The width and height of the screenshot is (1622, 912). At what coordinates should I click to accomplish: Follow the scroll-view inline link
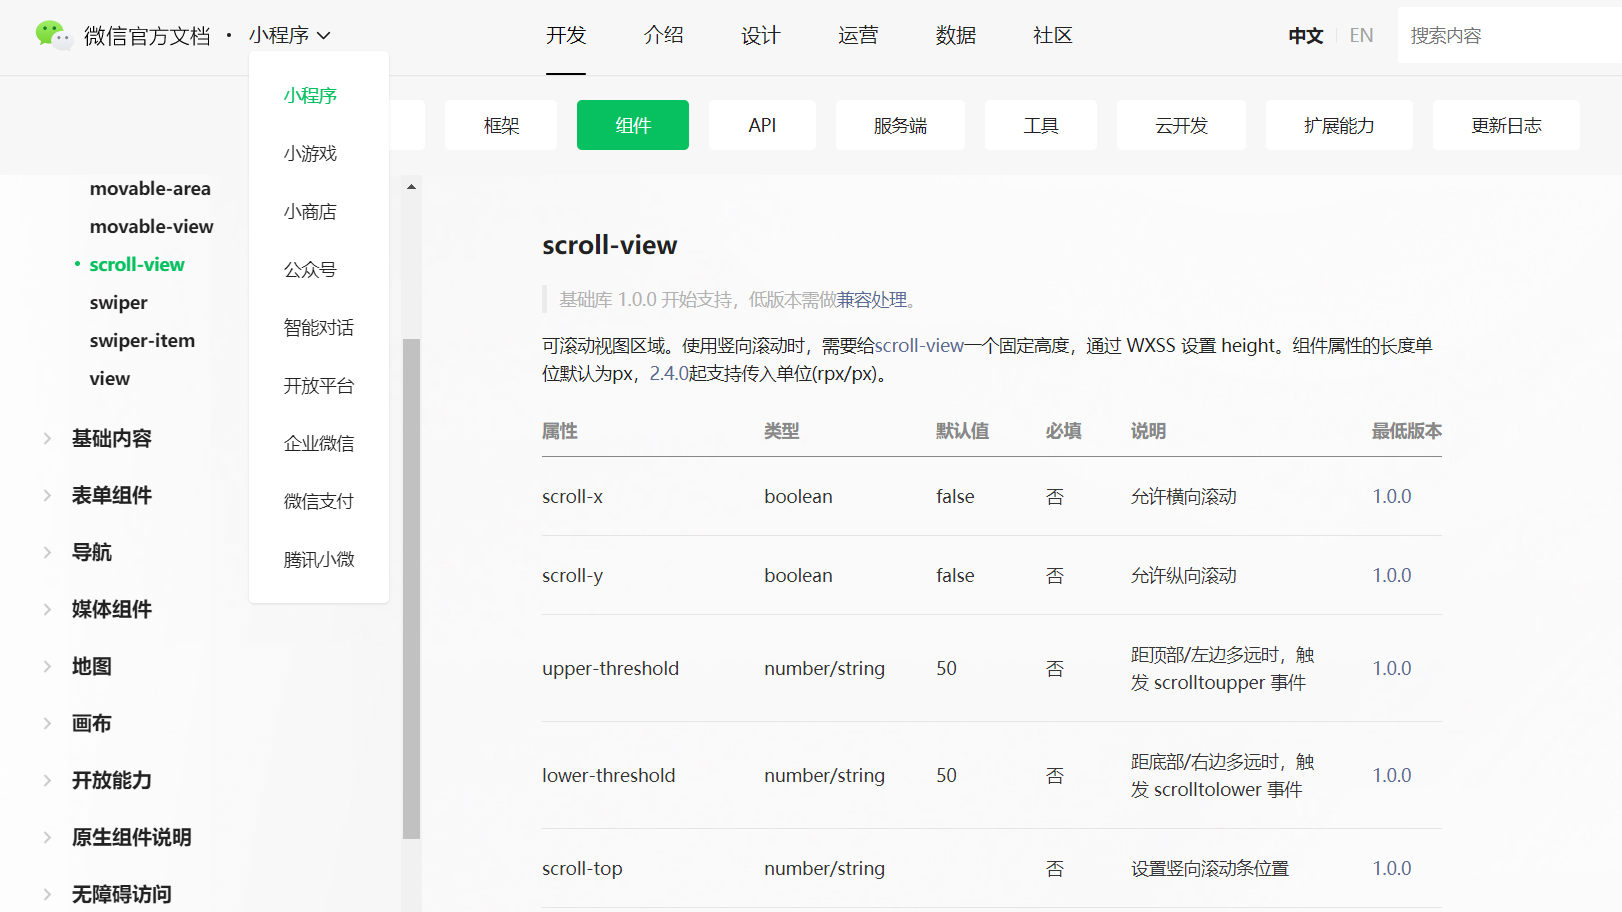(919, 346)
